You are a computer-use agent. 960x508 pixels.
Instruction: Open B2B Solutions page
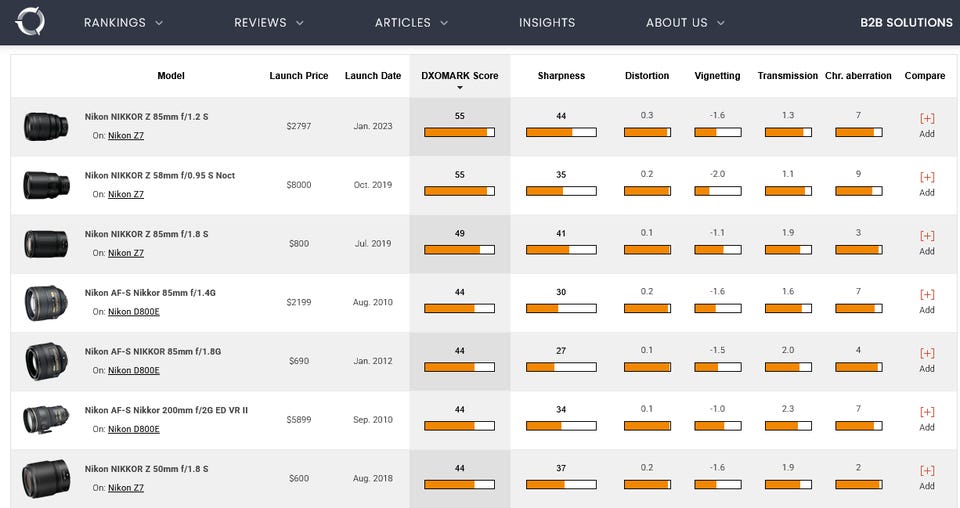pos(906,22)
